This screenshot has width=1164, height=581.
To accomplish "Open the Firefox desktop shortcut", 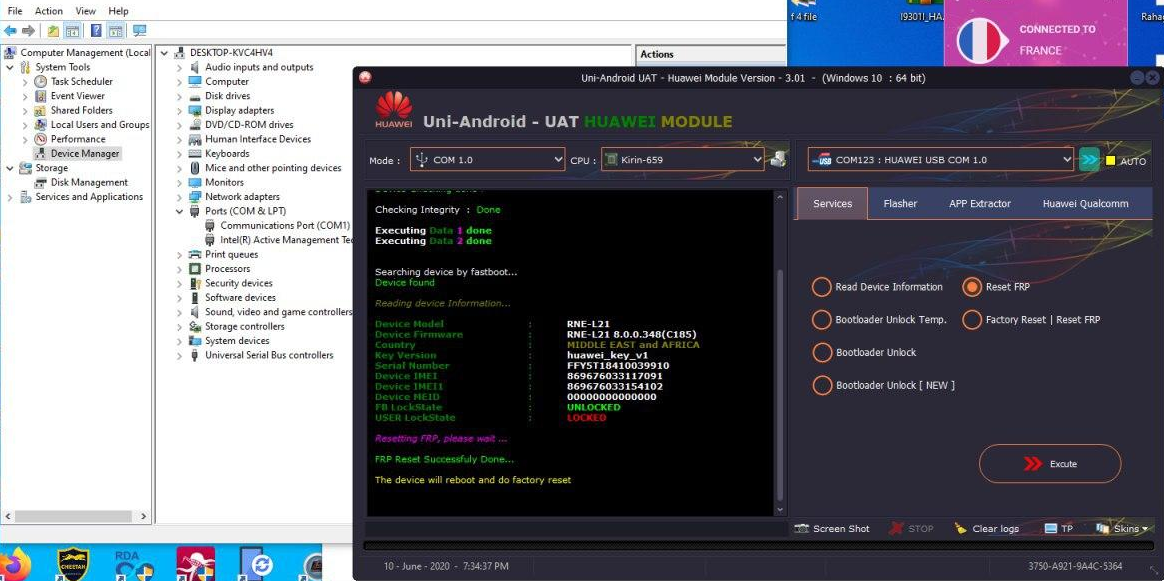I will [15, 564].
